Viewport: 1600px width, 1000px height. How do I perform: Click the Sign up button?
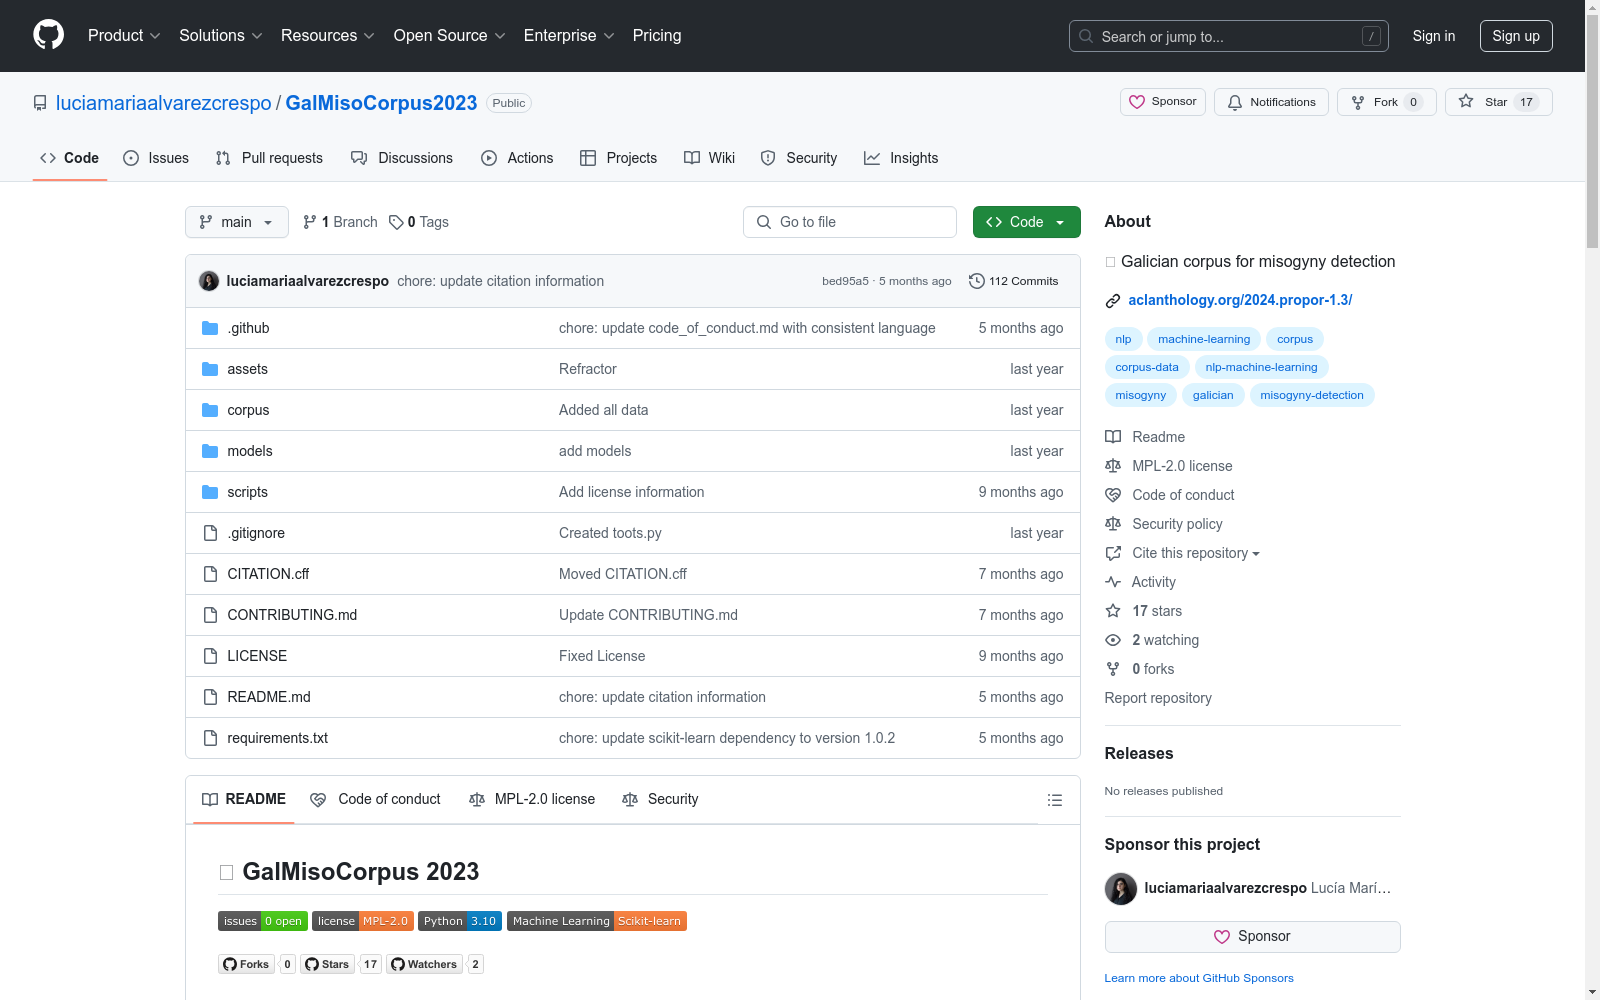(1516, 36)
